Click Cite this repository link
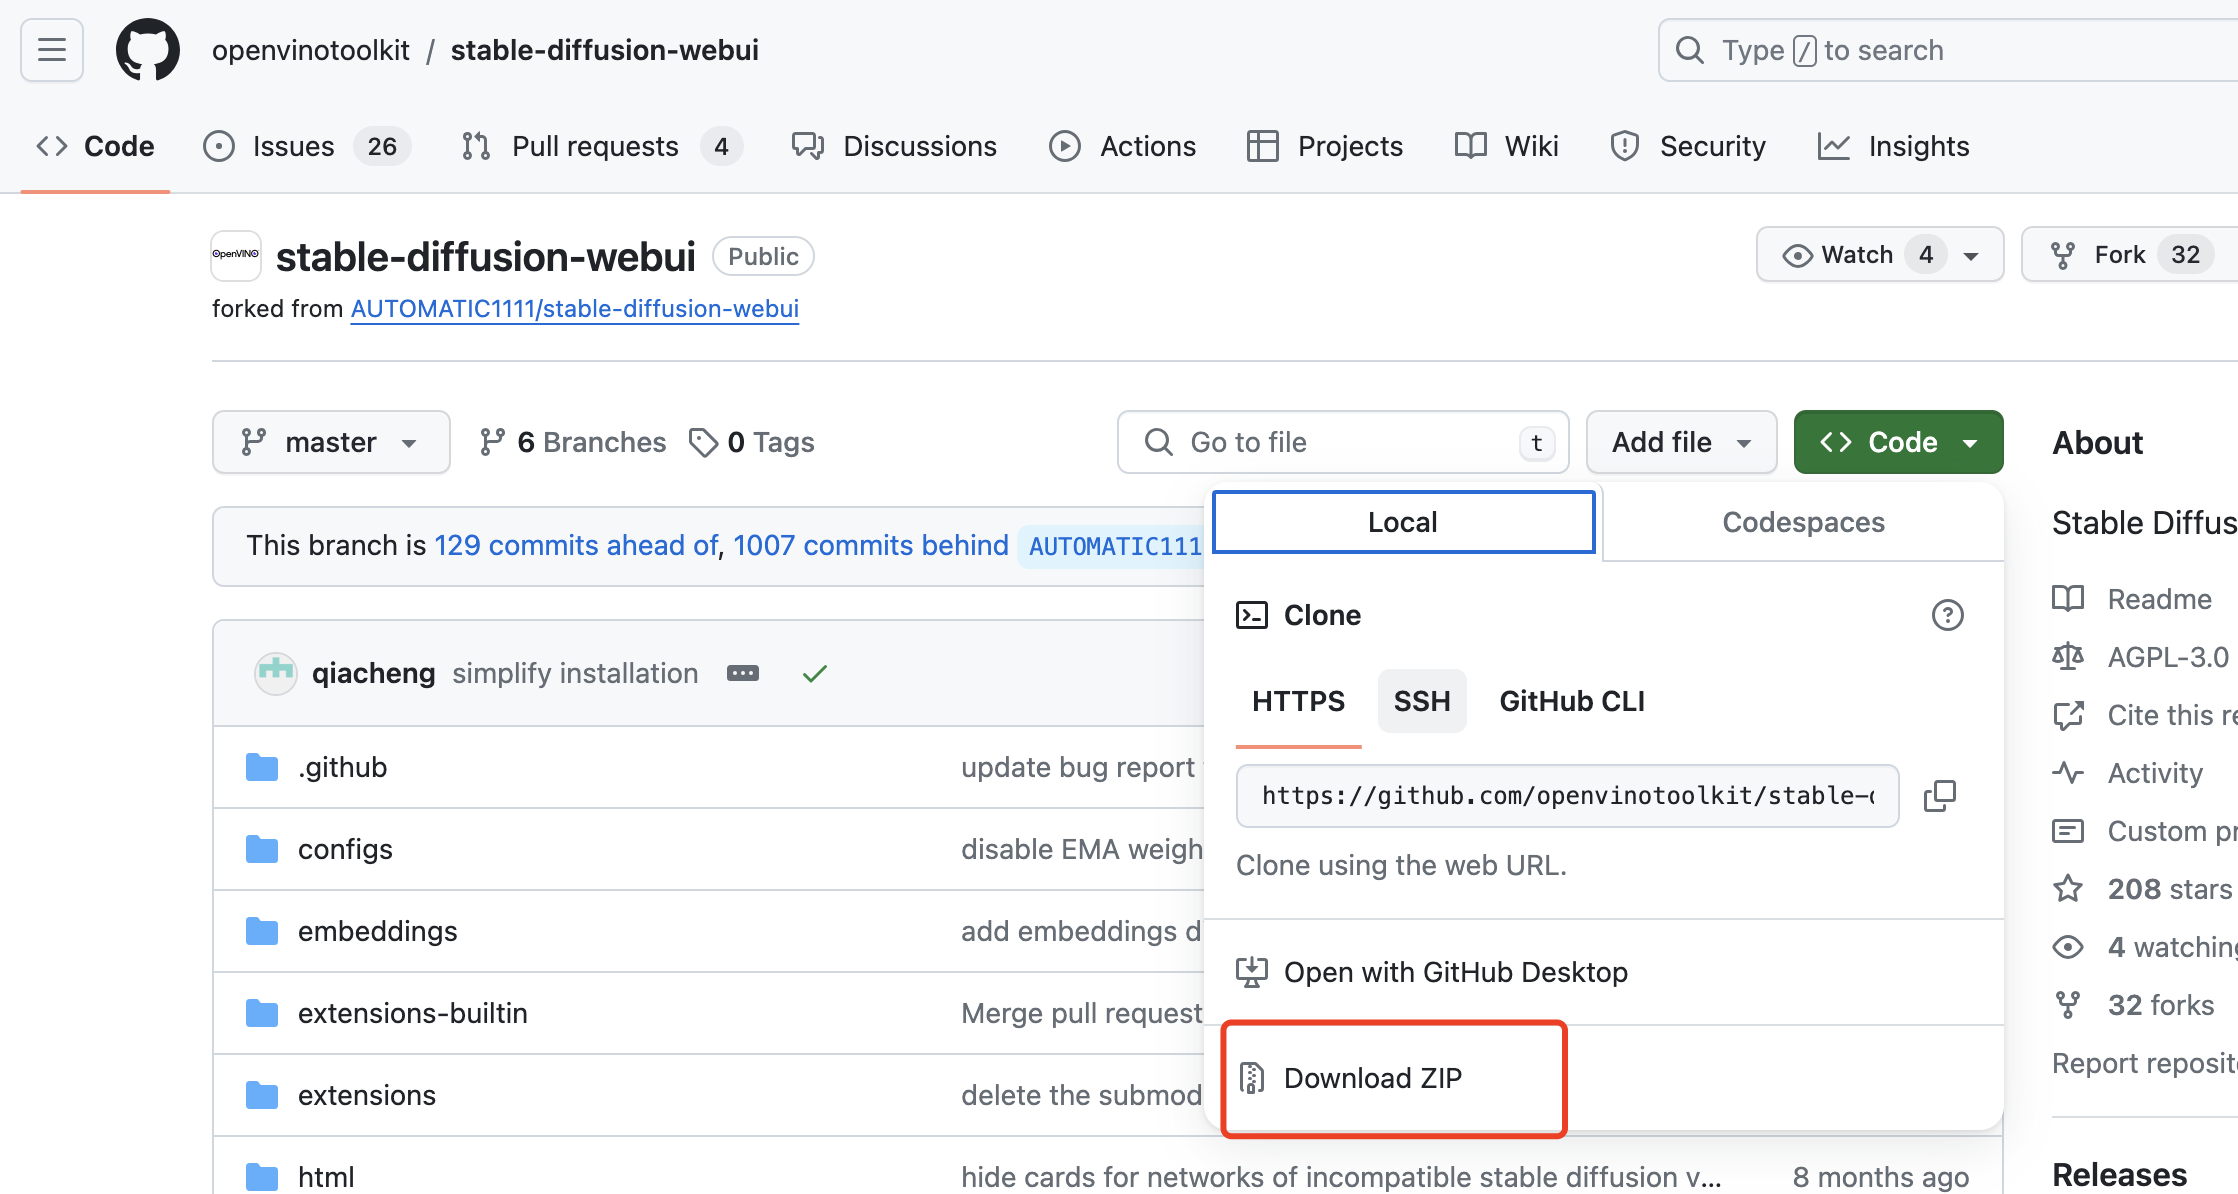 tap(2145, 715)
